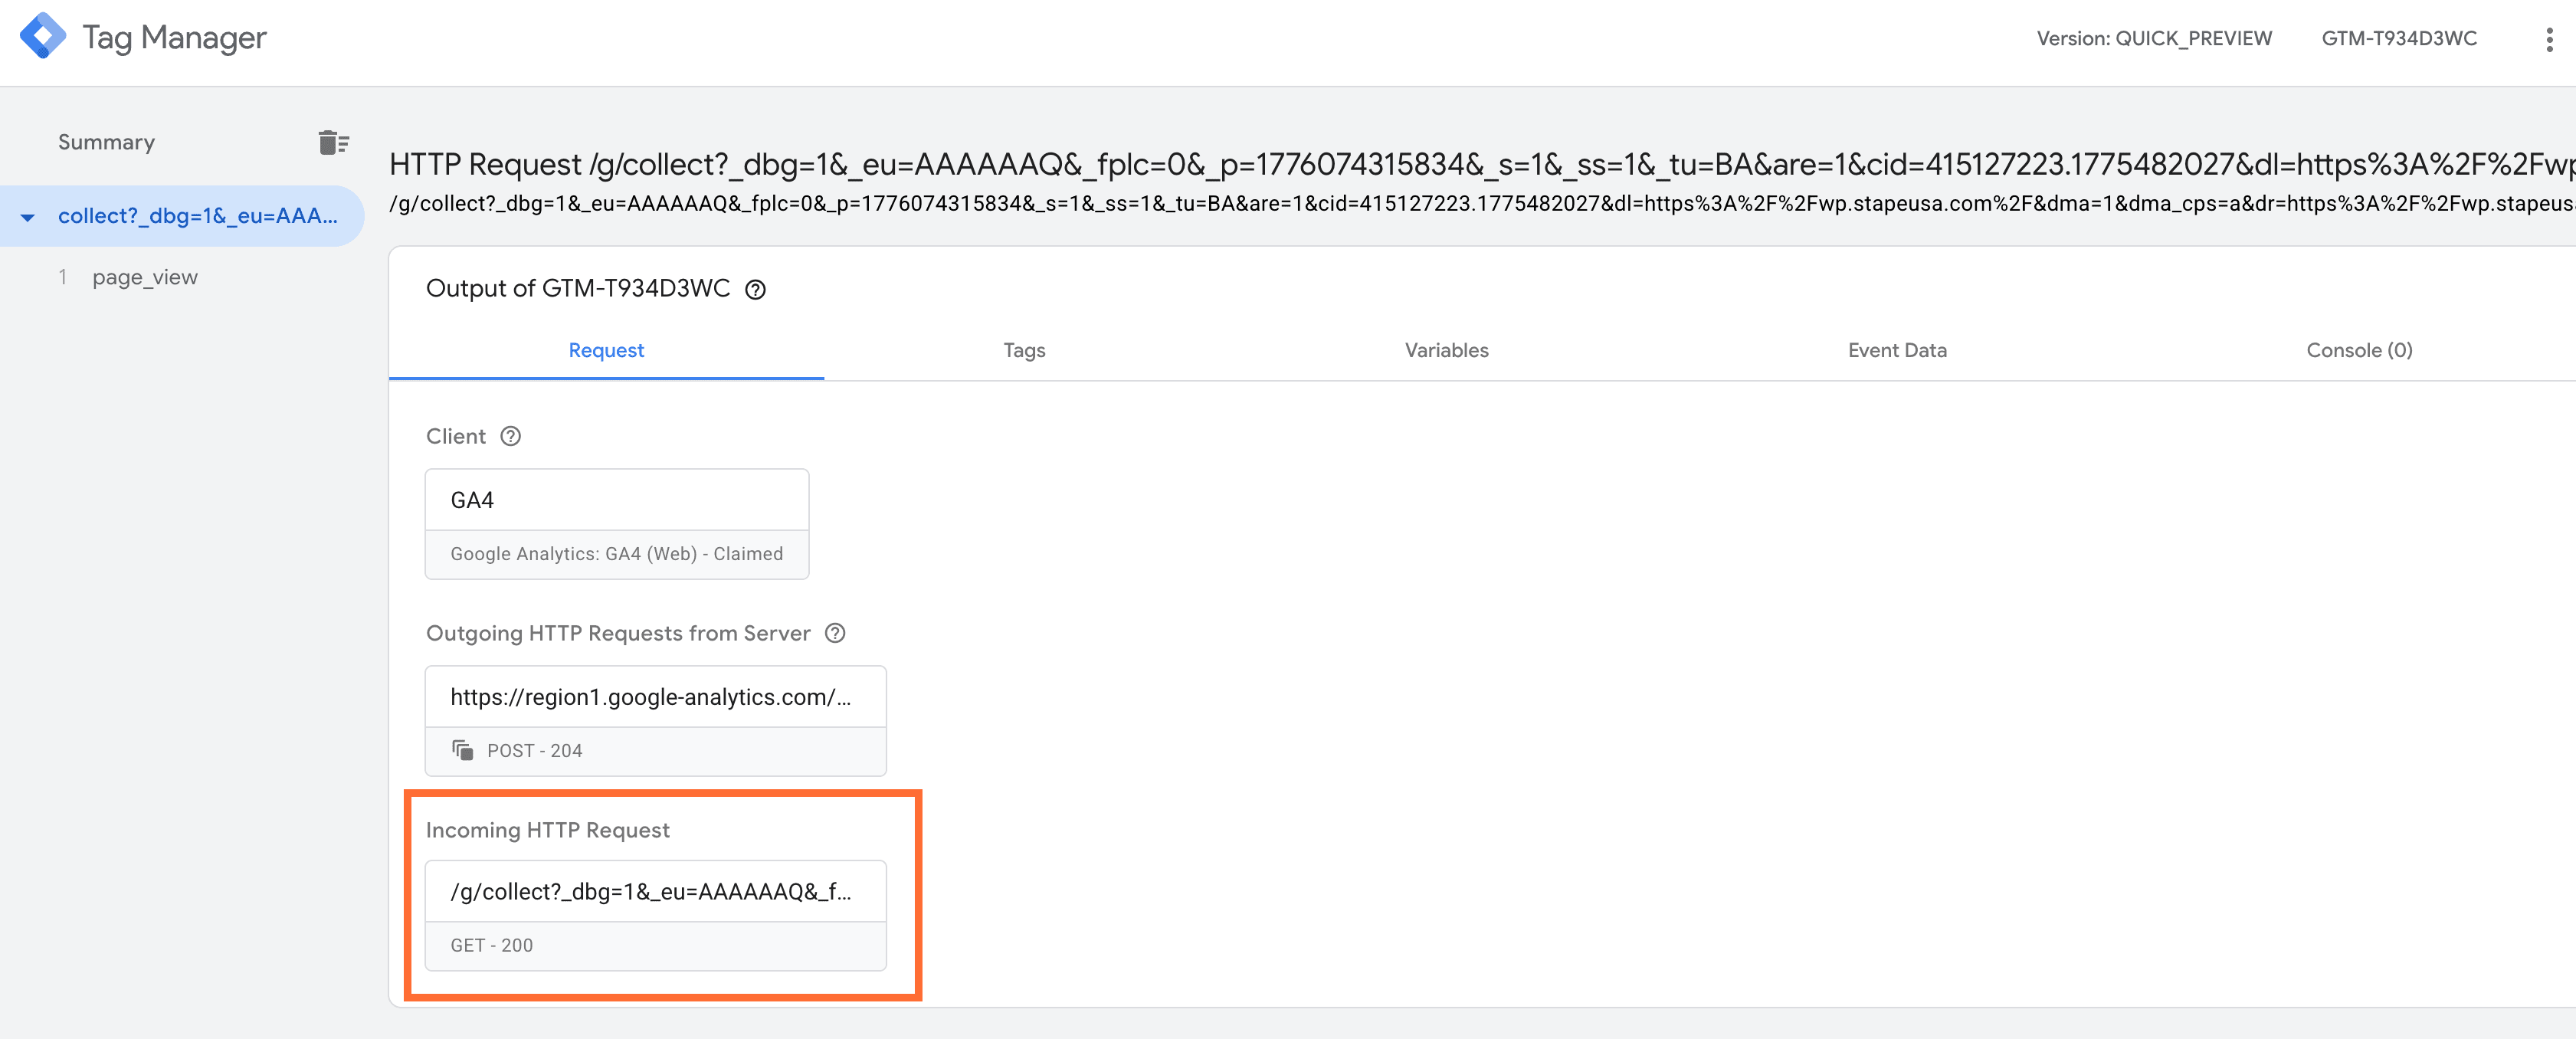Click help icon near Outgoing HTTP Requests from Server
The image size is (2576, 1039).
click(x=837, y=633)
